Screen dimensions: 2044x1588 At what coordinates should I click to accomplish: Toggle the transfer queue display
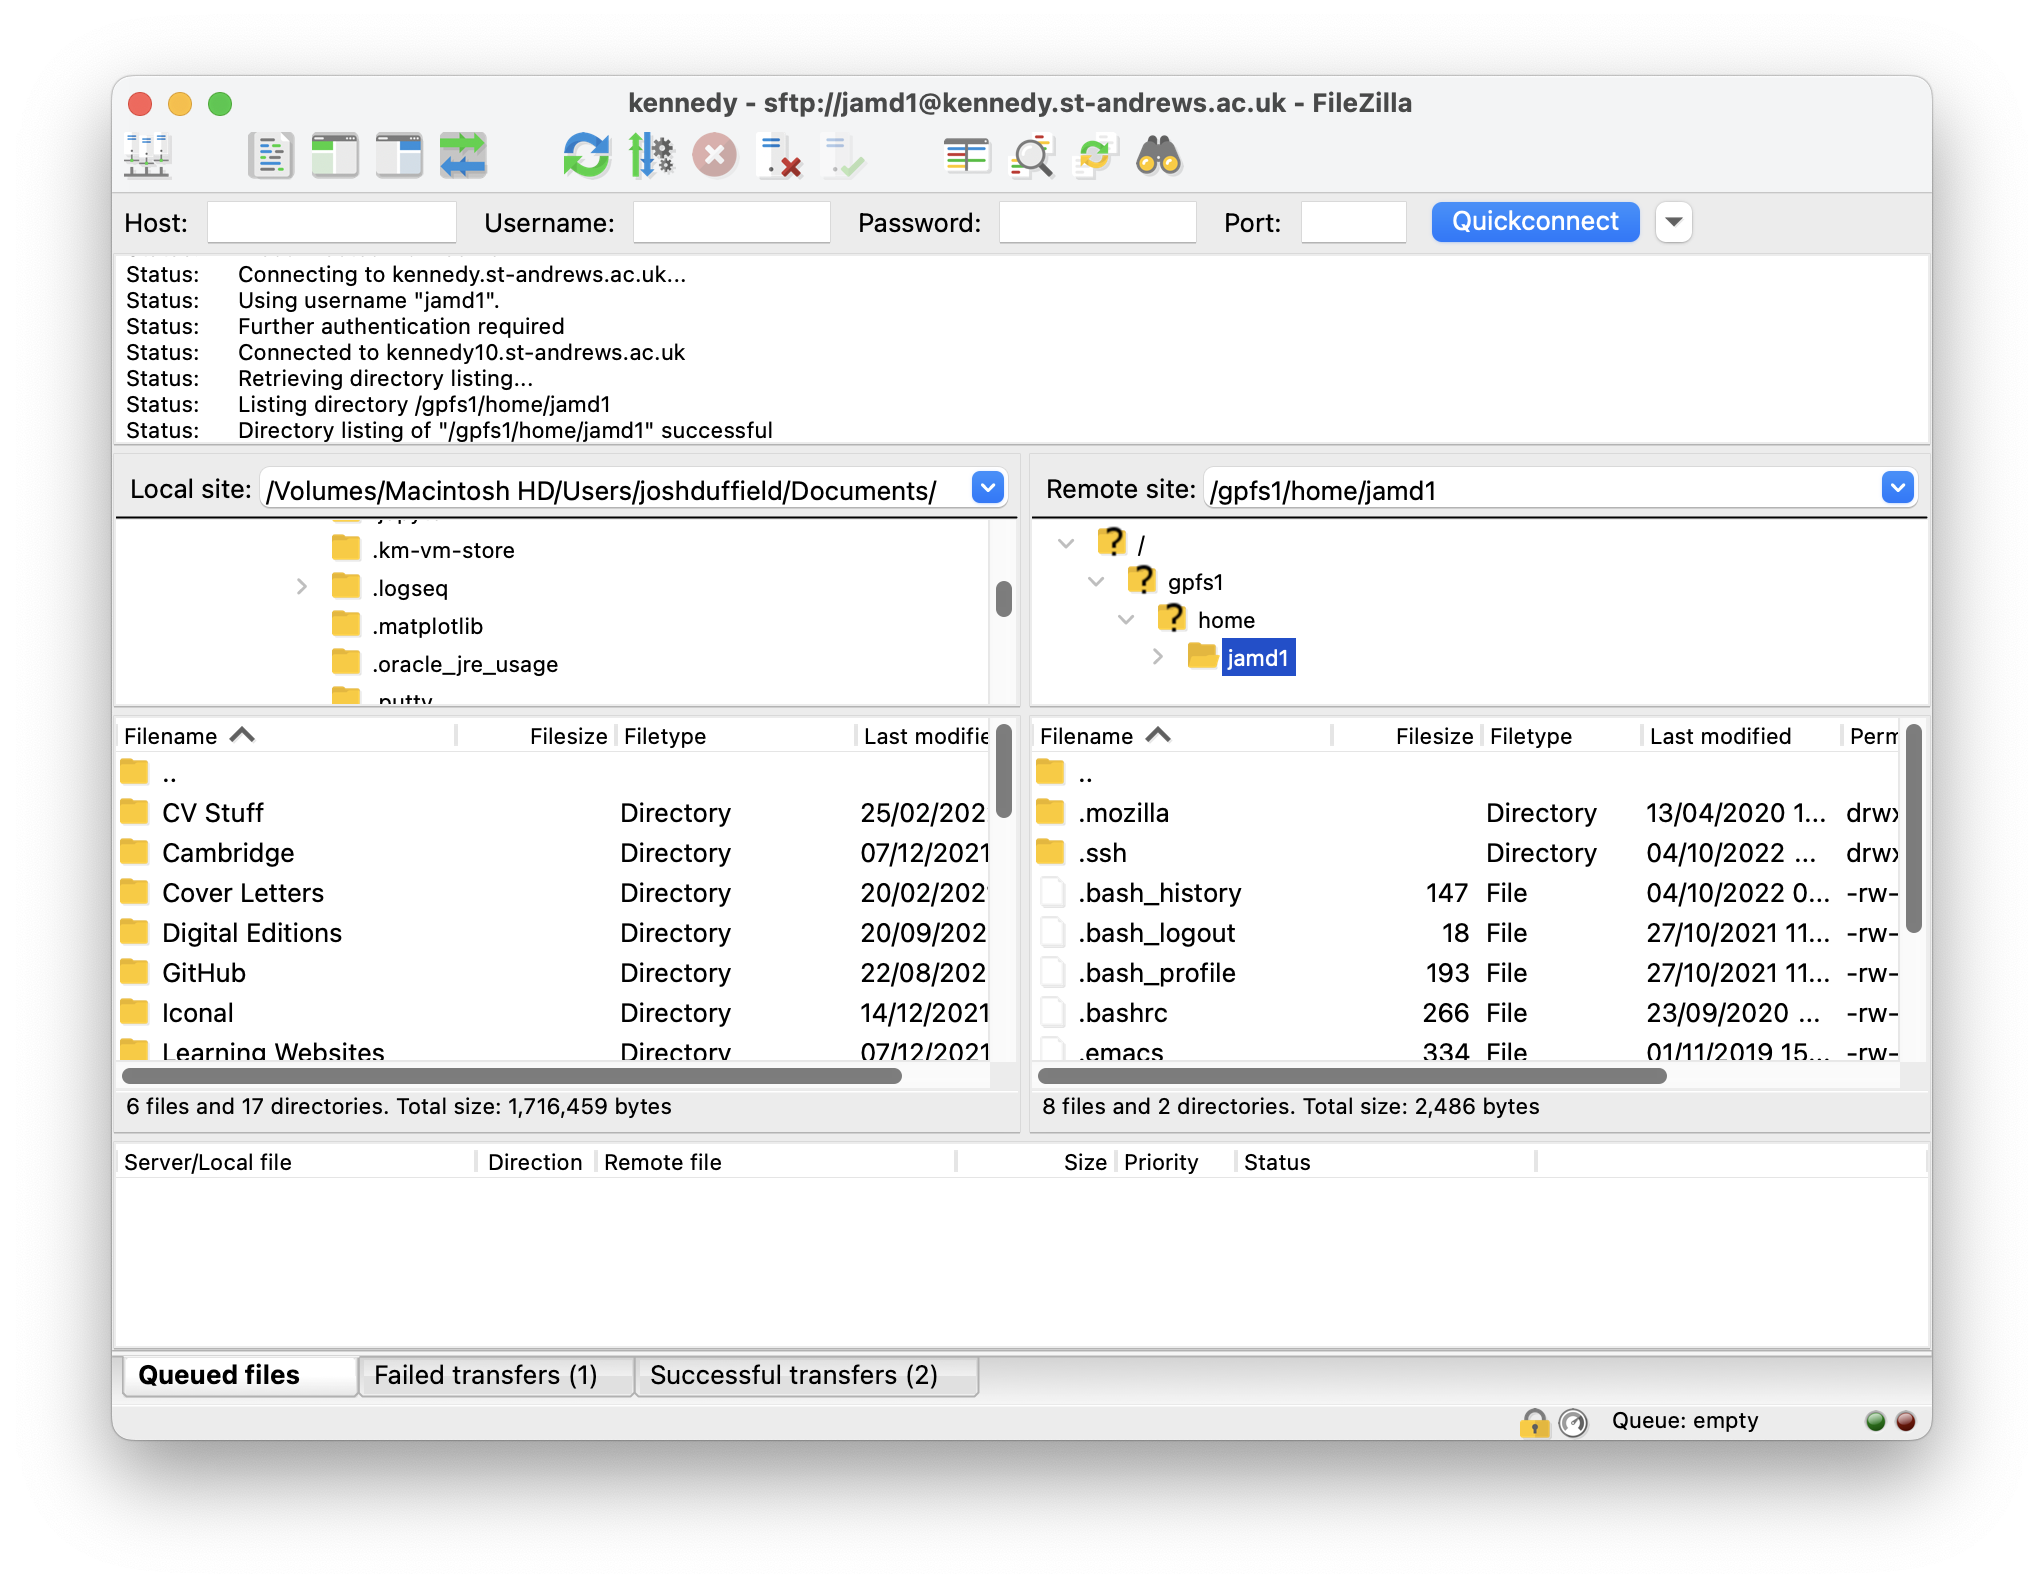(463, 157)
